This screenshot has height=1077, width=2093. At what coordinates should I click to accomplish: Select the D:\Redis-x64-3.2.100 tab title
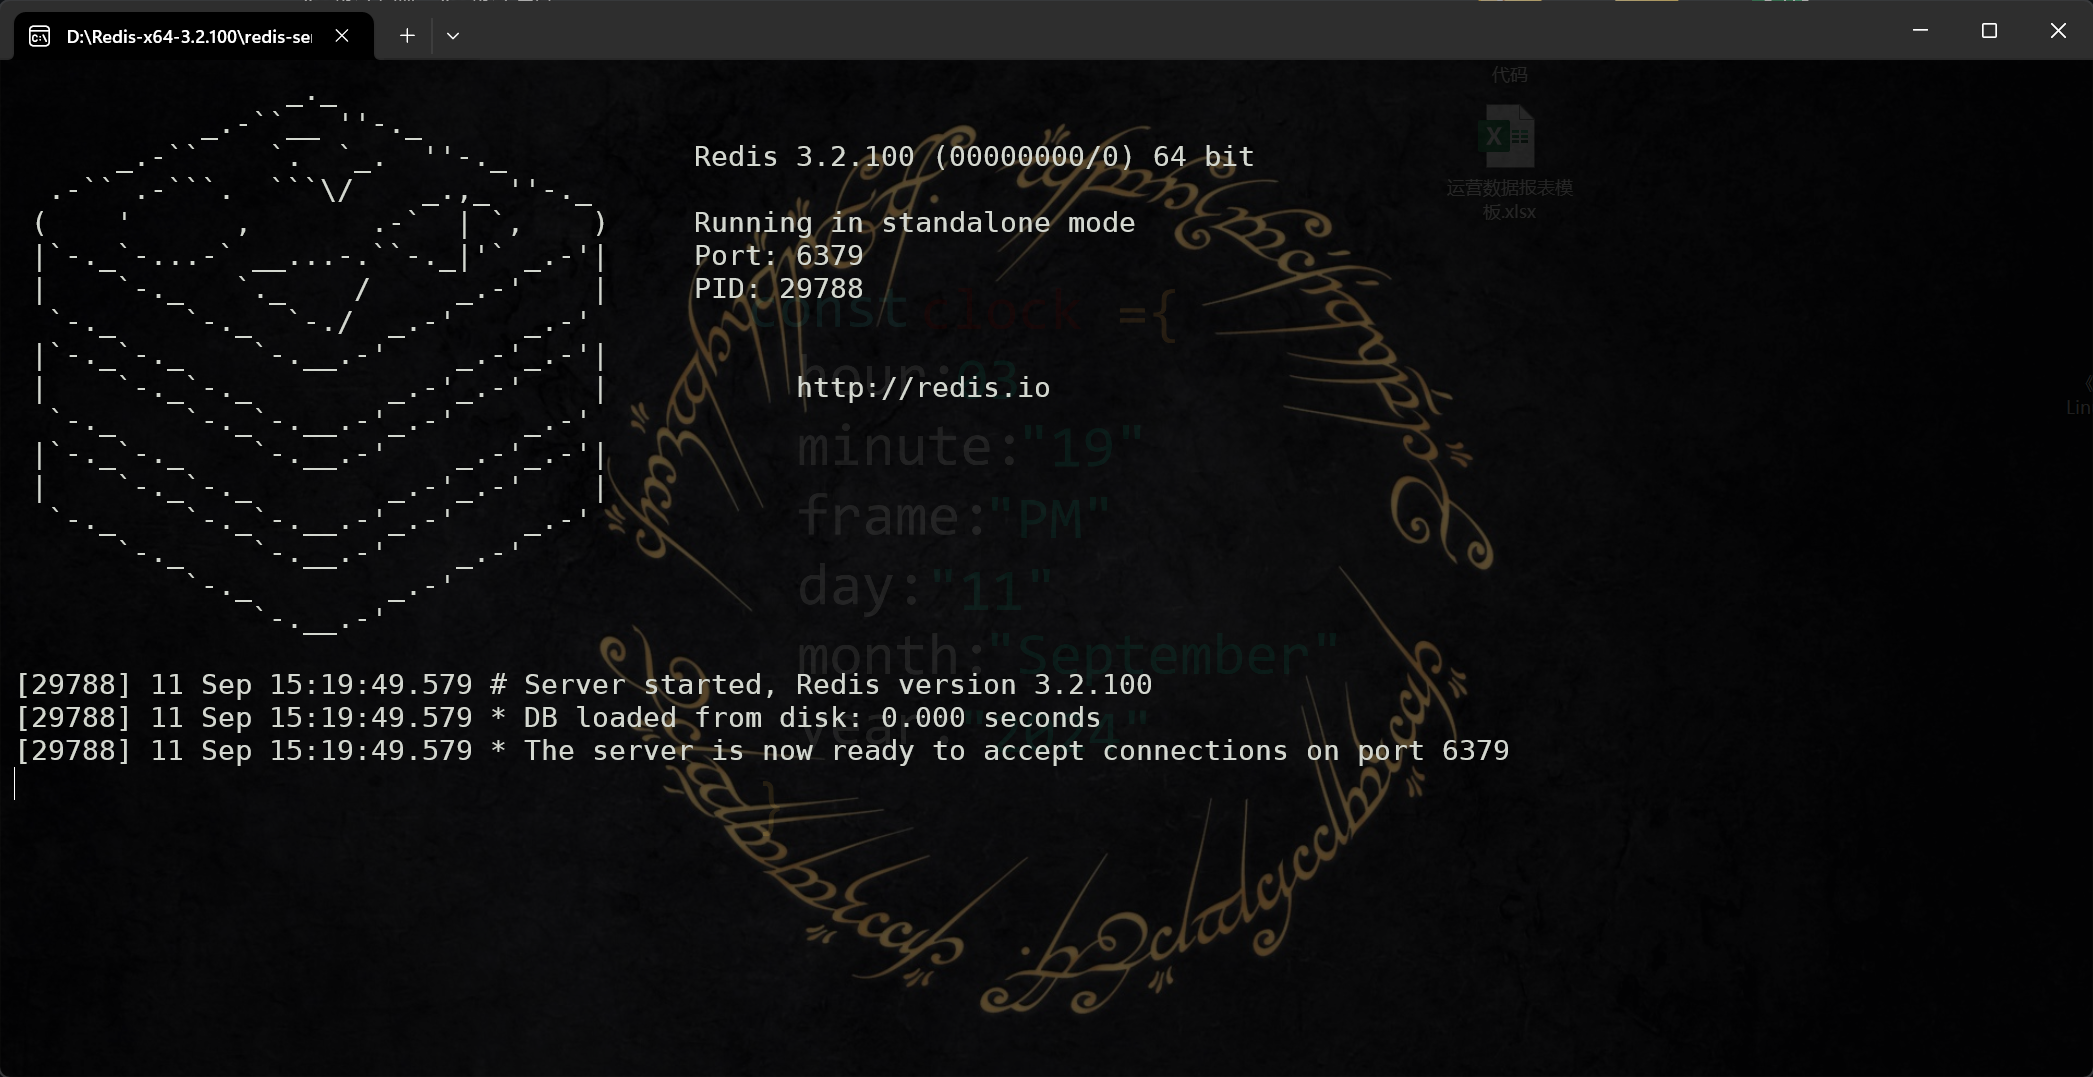point(188,37)
